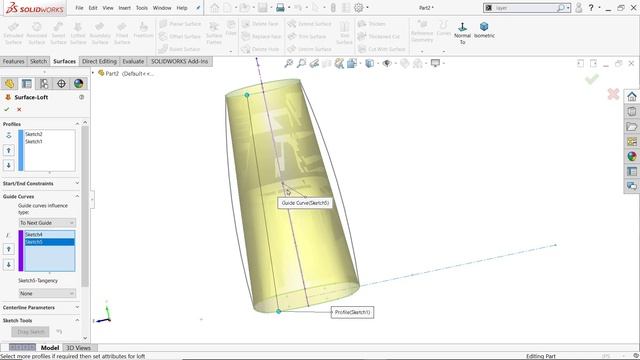This screenshot has height=360, width=640.
Task: Click large green confirm checkmark in viewport
Action: [x=592, y=78]
